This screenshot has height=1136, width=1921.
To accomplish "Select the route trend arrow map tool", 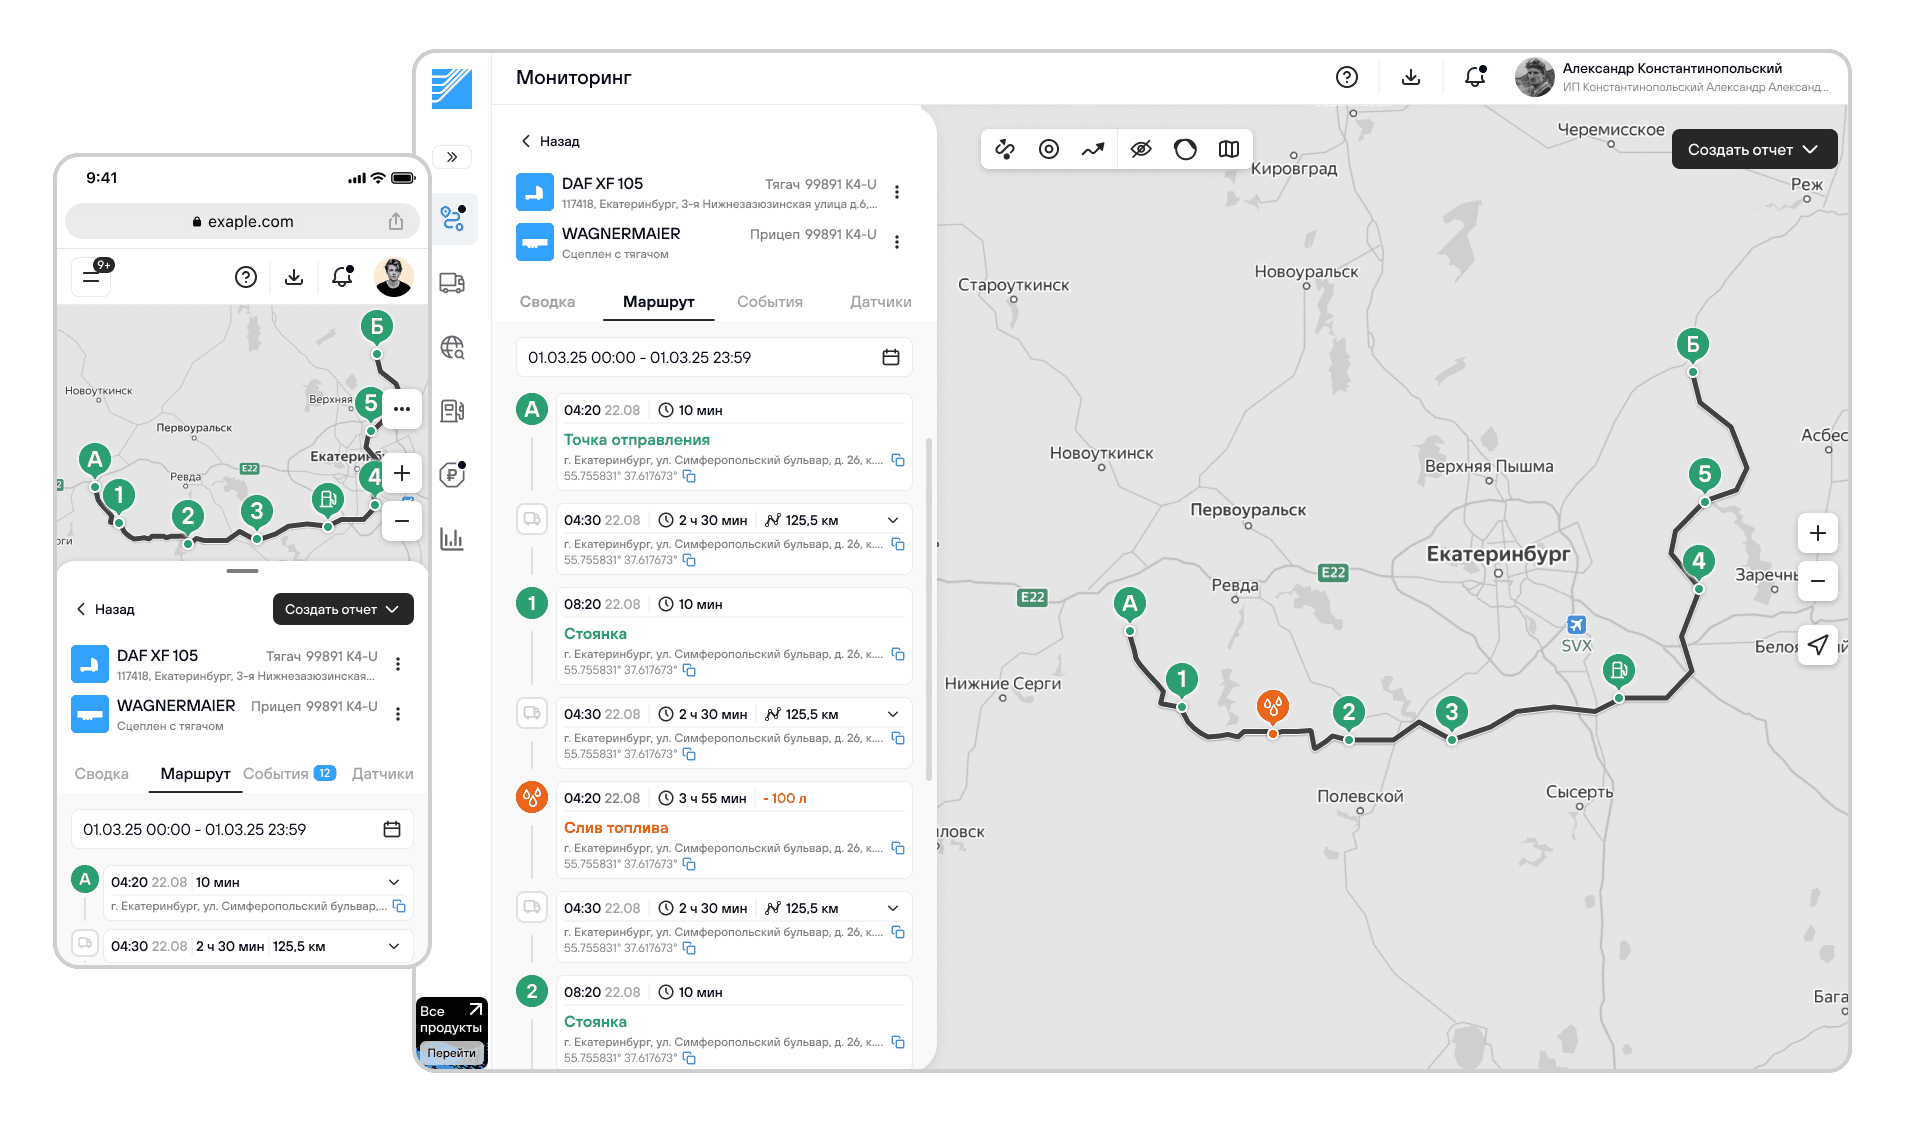I will coord(1093,149).
